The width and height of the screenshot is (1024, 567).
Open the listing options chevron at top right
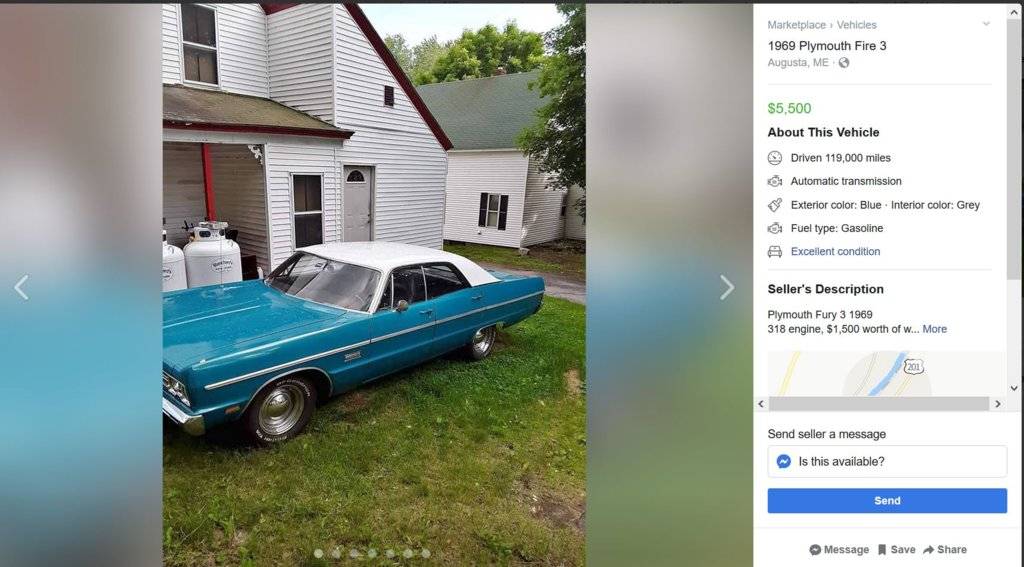tap(986, 24)
